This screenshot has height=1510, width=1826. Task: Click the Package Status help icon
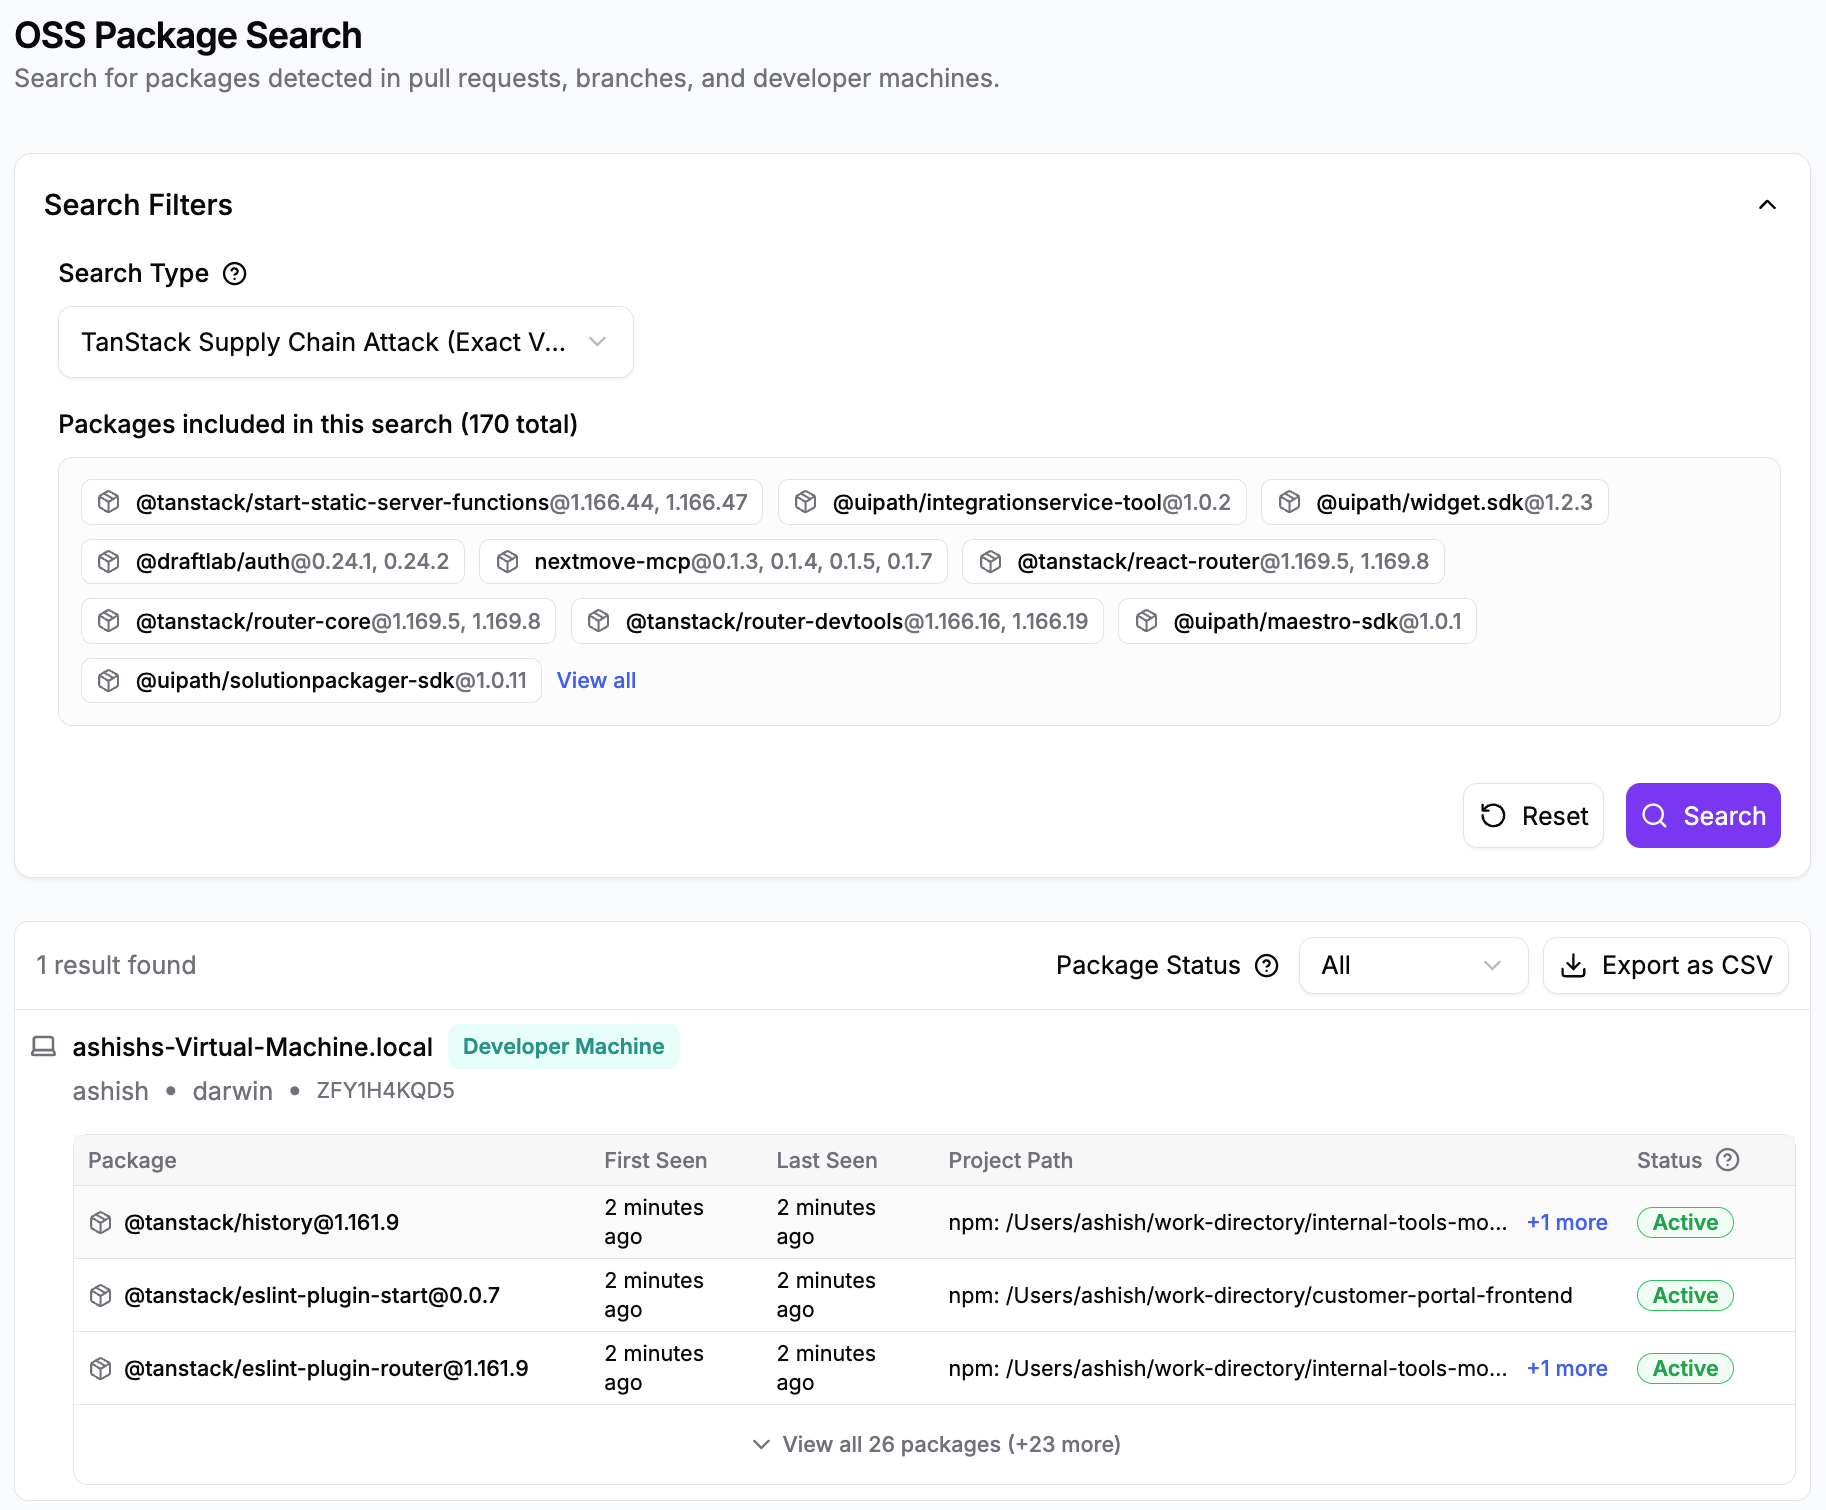coord(1267,966)
